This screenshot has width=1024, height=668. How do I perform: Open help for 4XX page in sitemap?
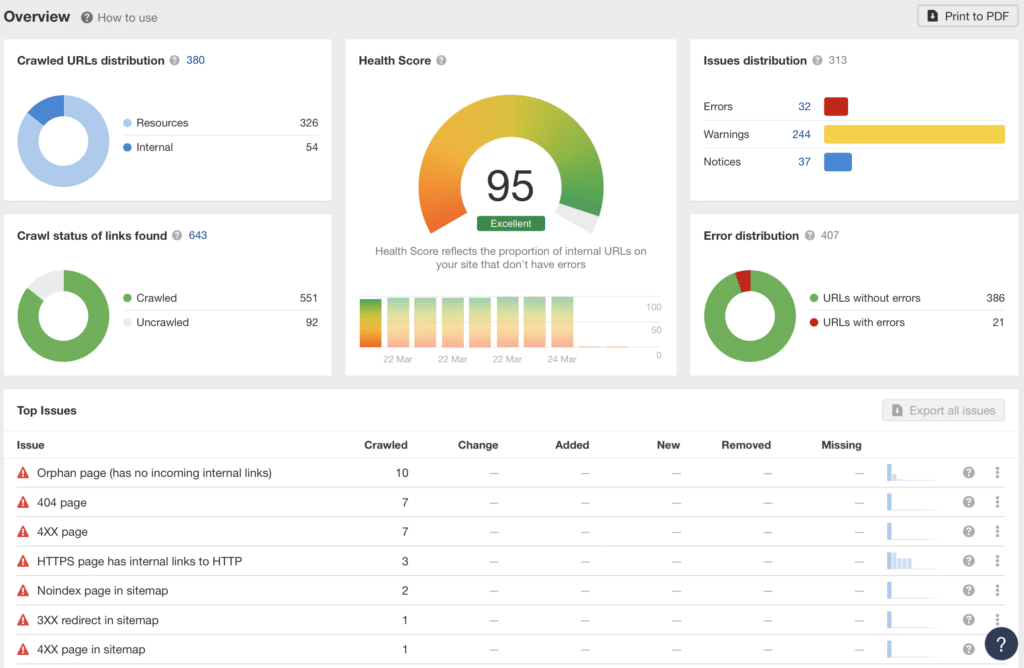pos(968,648)
